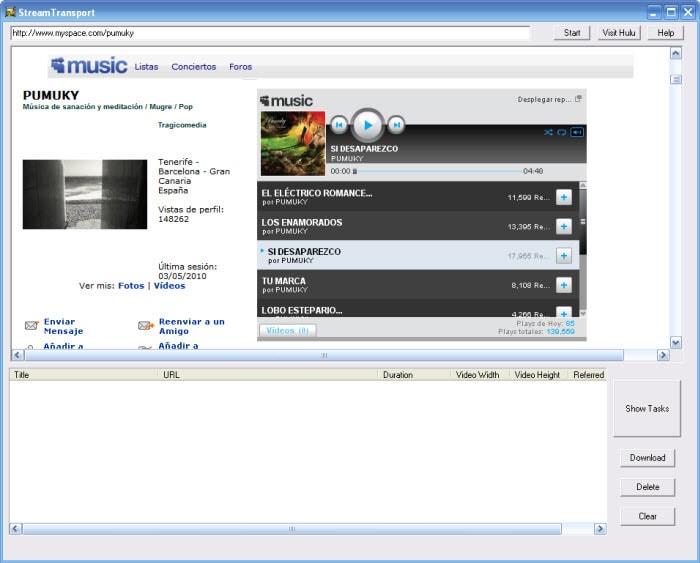The image size is (700, 563).
Task: Click the Download button
Action: 647,458
